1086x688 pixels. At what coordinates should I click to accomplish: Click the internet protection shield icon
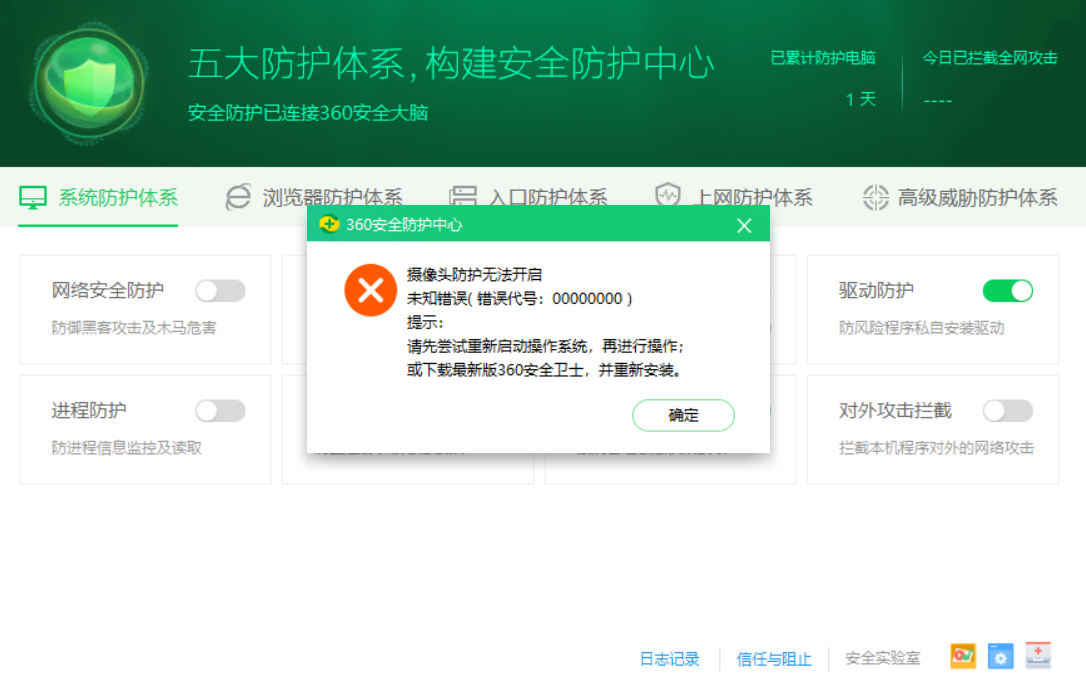[x=668, y=195]
